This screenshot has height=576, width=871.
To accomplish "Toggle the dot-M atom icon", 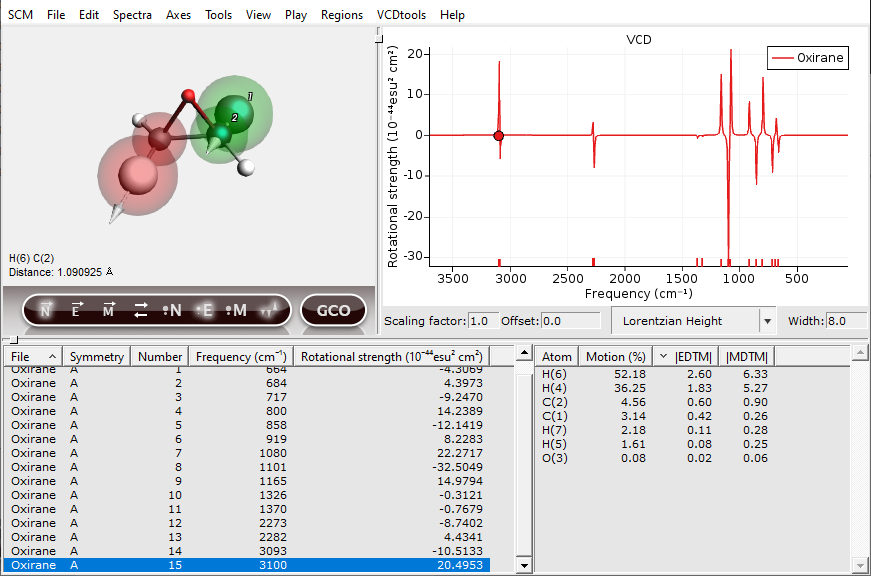I will point(236,310).
